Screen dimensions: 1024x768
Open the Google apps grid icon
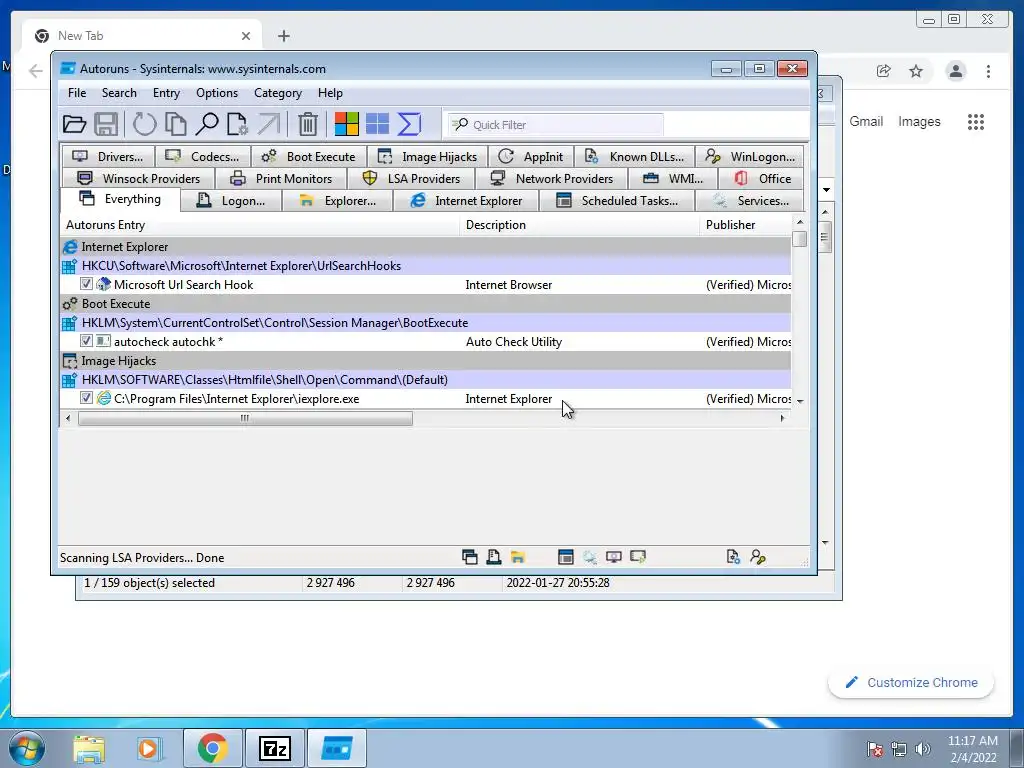(x=976, y=122)
